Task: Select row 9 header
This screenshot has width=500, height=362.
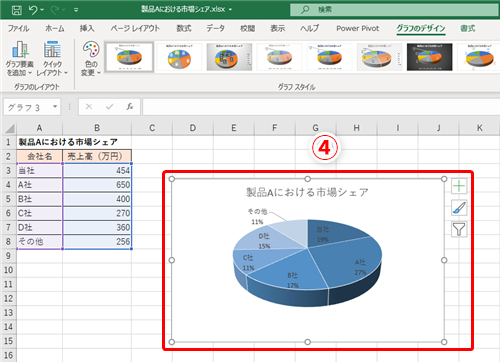Action: 8,256
